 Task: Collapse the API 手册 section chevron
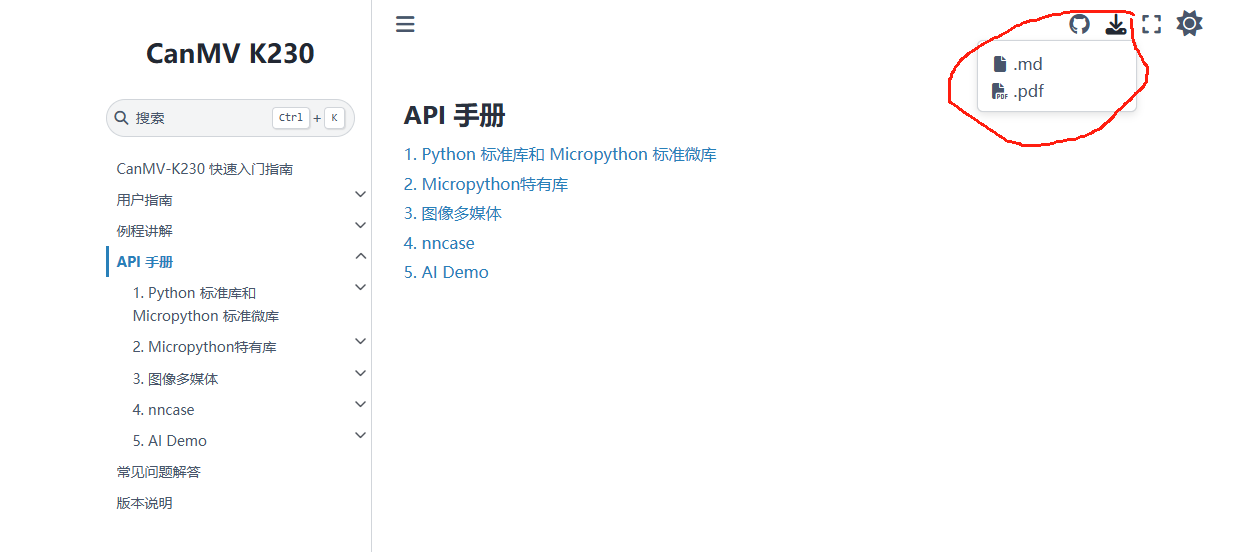pyautogui.click(x=360, y=257)
